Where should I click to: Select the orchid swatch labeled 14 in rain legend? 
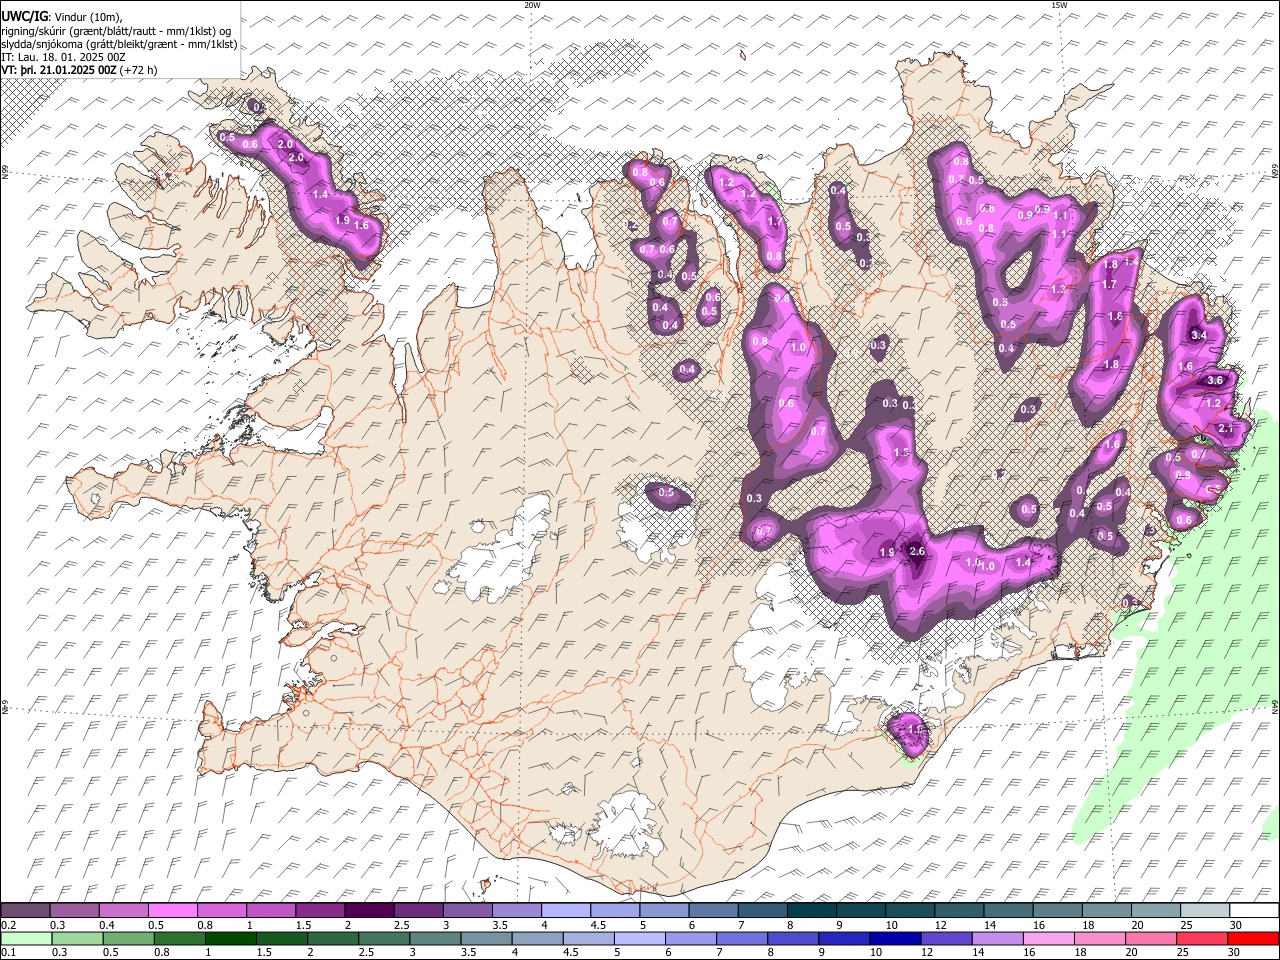tap(997, 938)
